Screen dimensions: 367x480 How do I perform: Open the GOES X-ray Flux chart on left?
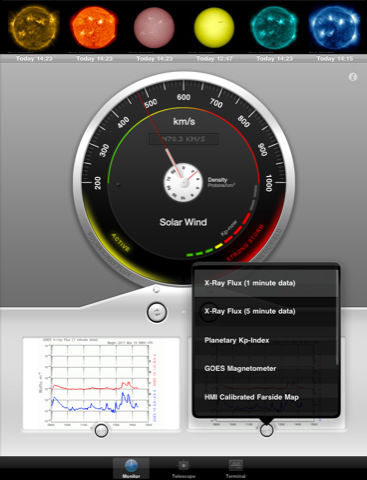coord(101,382)
